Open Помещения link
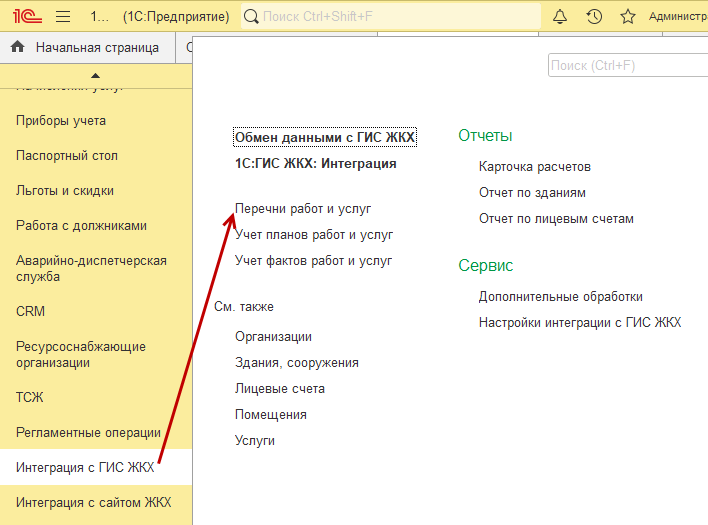The image size is (708, 525). 270,414
